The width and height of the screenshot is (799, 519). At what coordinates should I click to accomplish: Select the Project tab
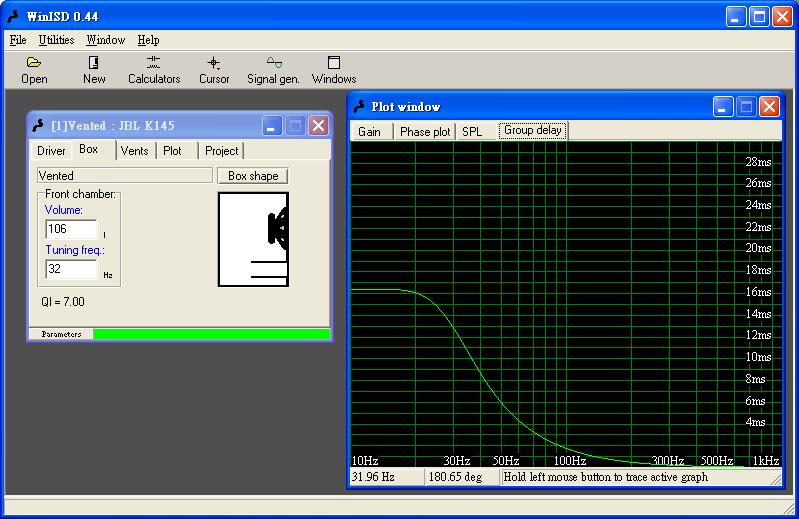click(221, 151)
